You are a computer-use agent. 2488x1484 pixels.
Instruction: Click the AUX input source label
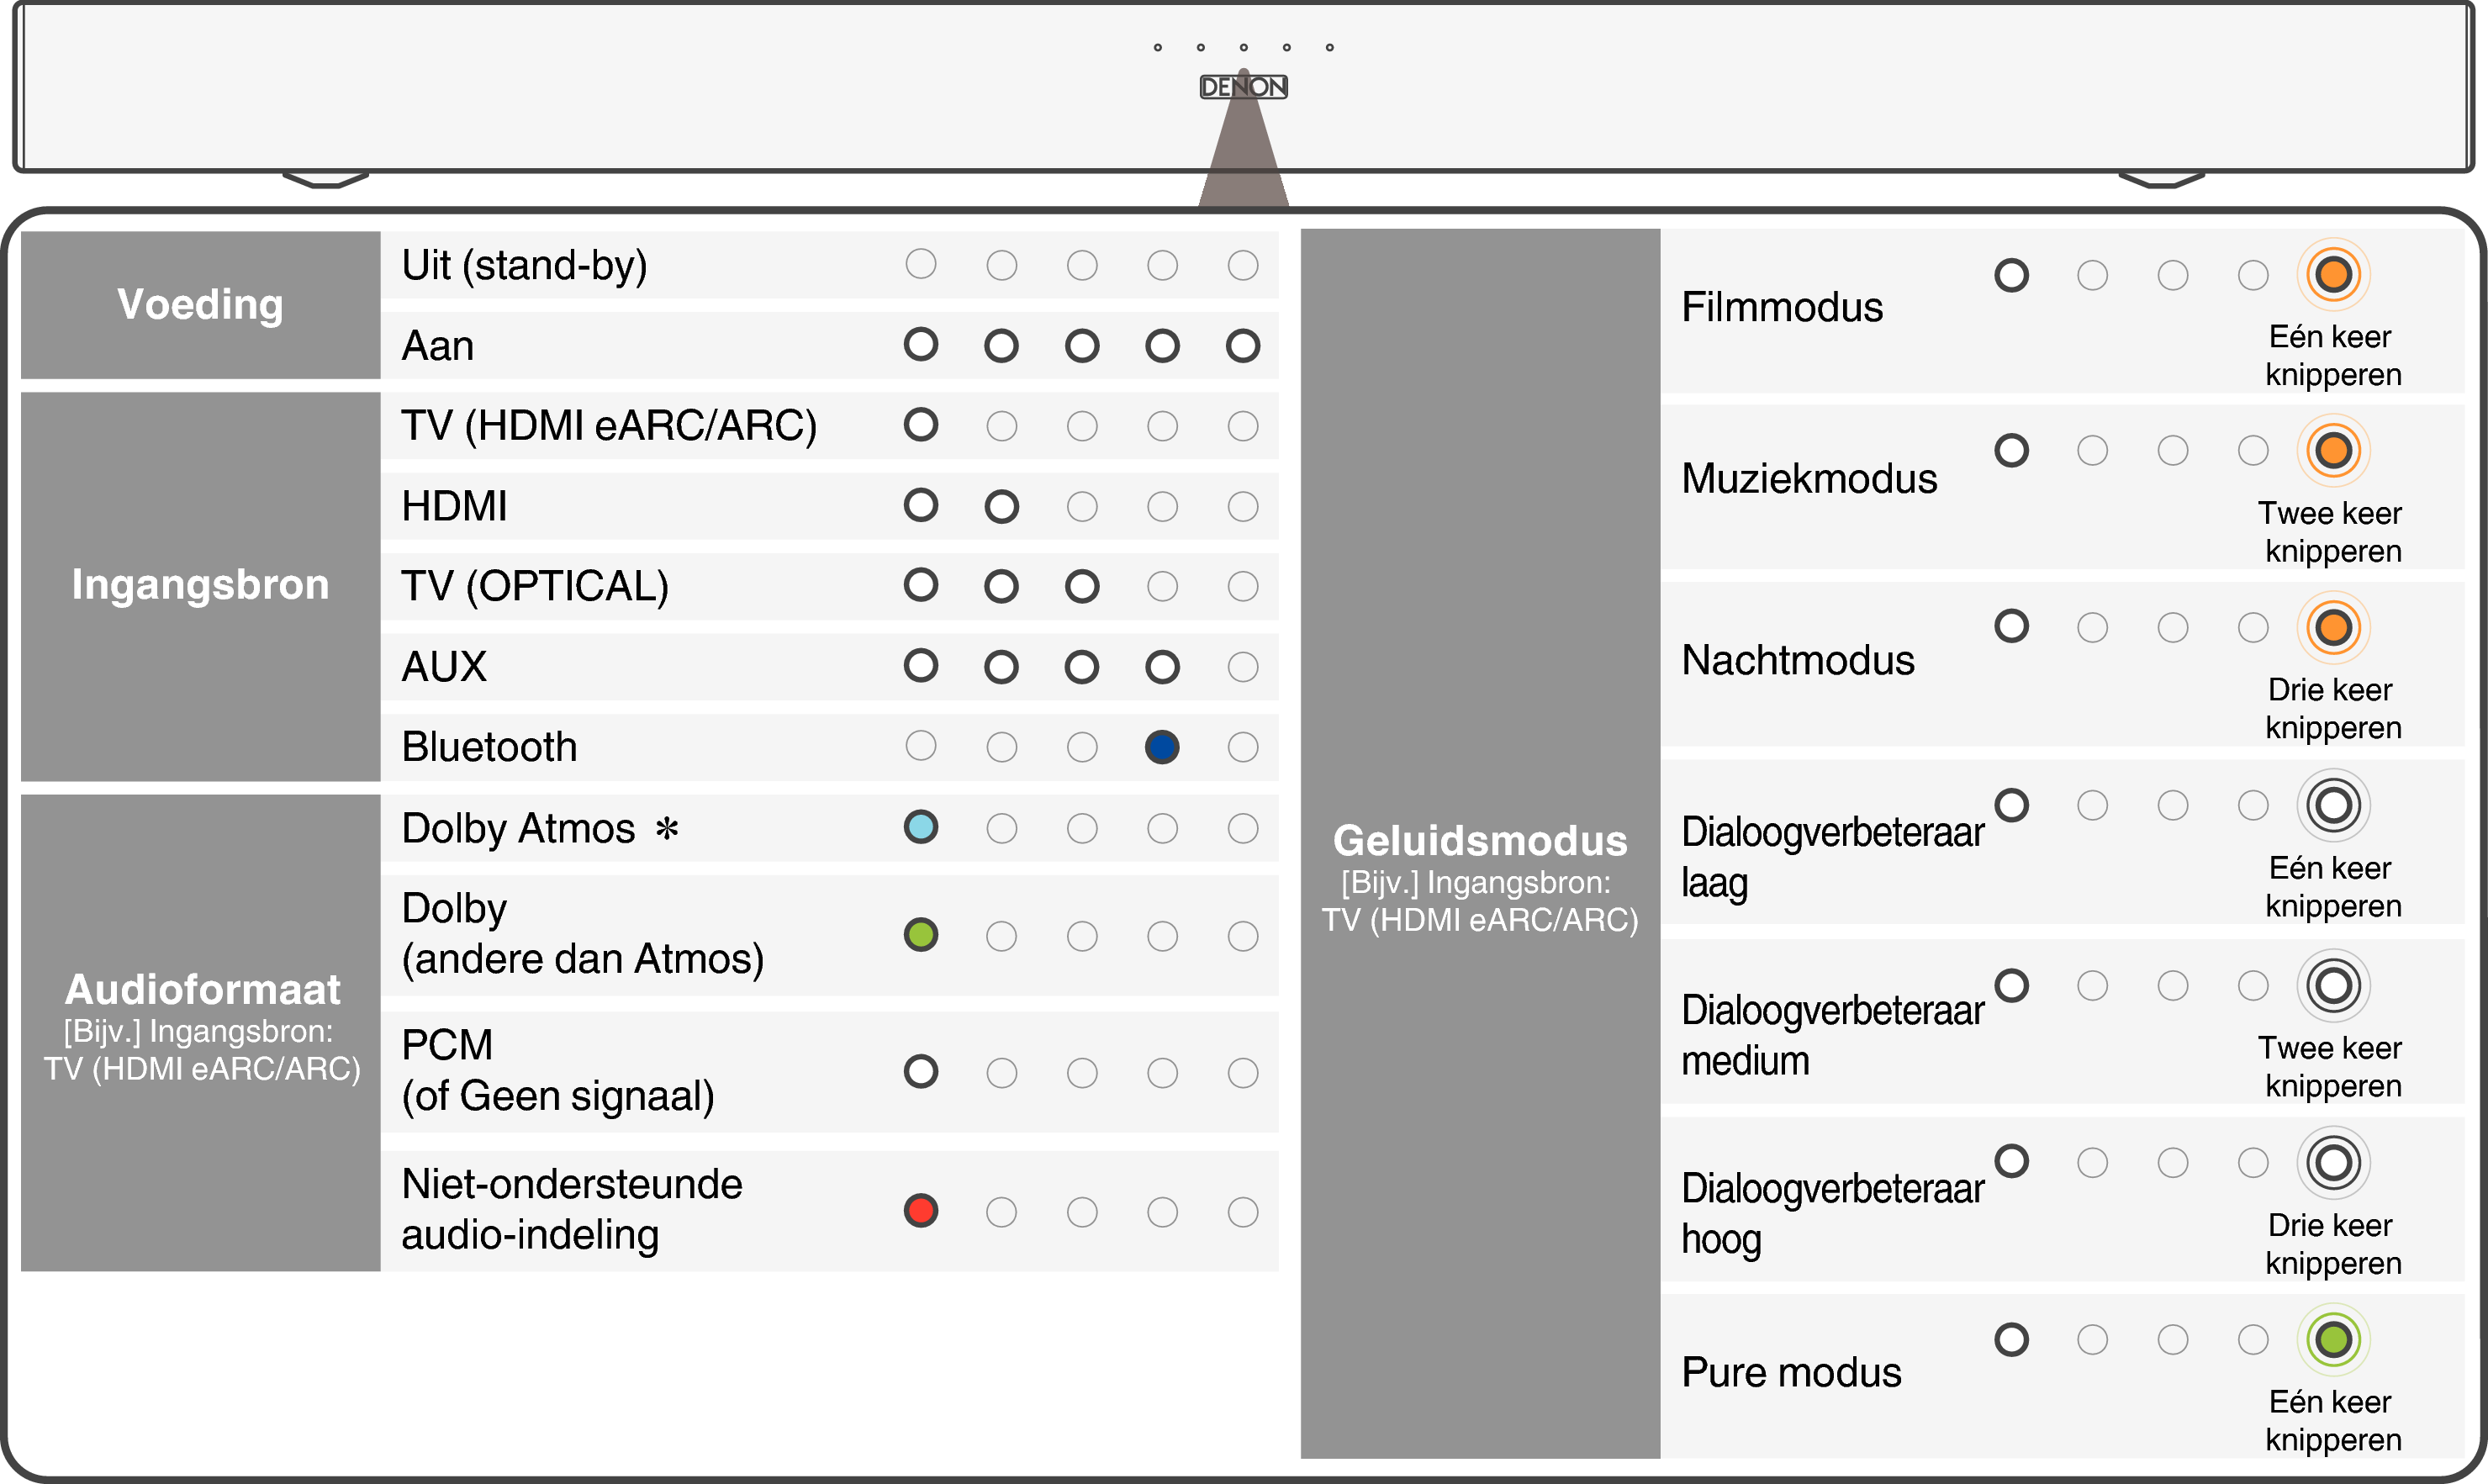click(x=444, y=666)
